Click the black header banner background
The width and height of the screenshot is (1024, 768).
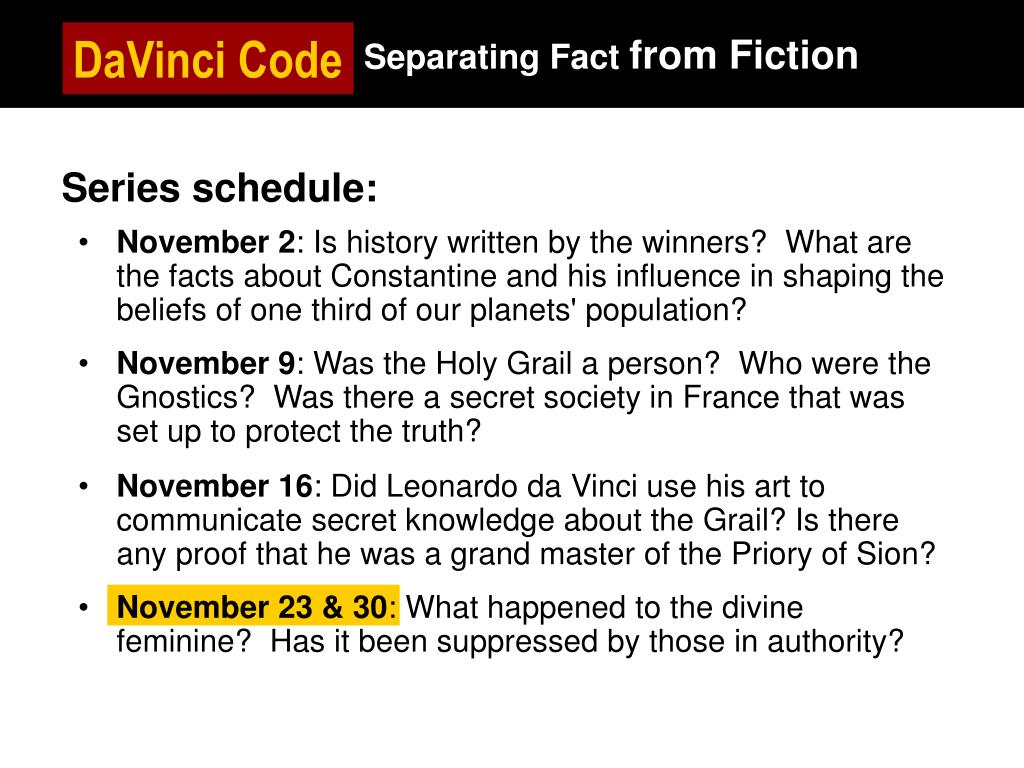[x=940, y=54]
